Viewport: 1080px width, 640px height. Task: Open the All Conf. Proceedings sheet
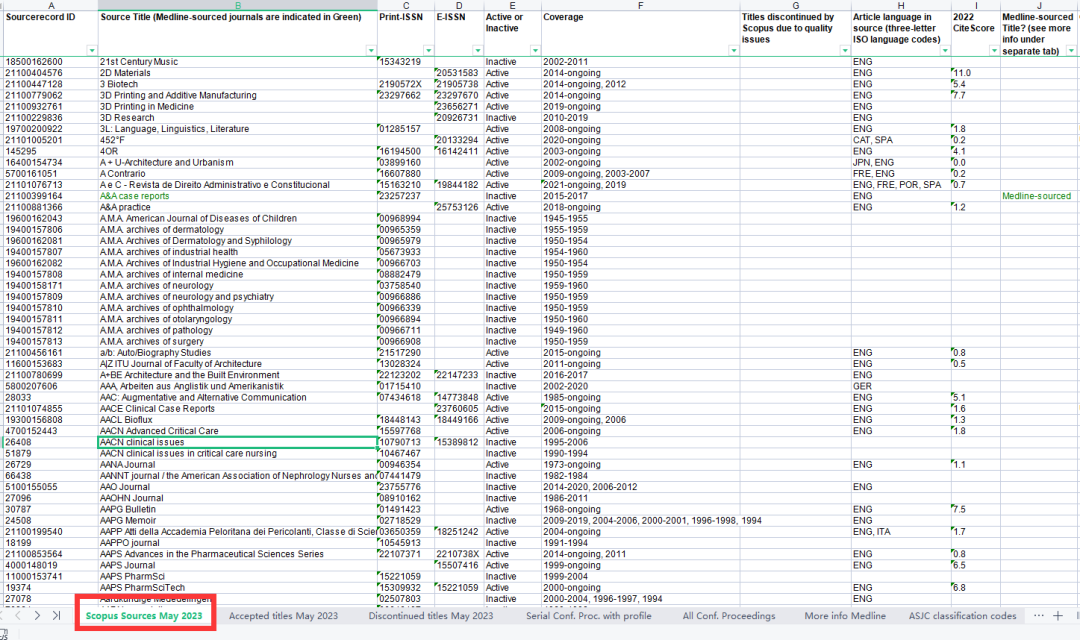point(729,616)
